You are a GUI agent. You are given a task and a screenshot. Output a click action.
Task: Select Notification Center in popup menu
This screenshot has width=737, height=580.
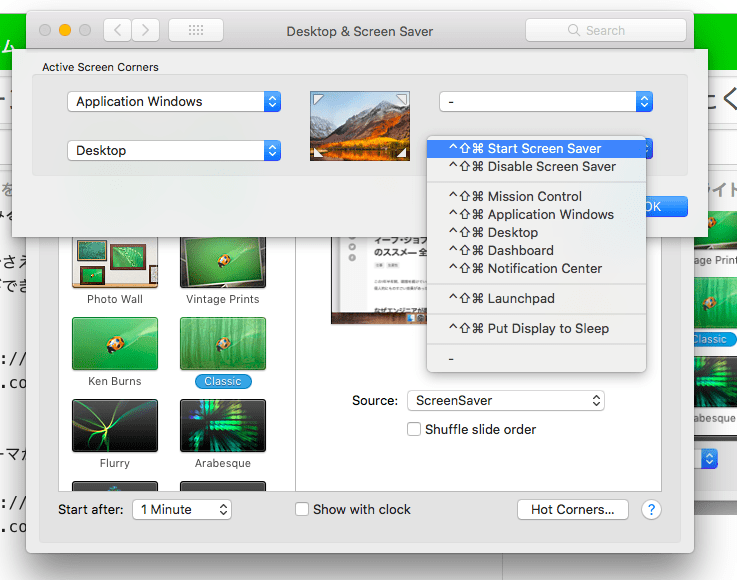(x=536, y=268)
